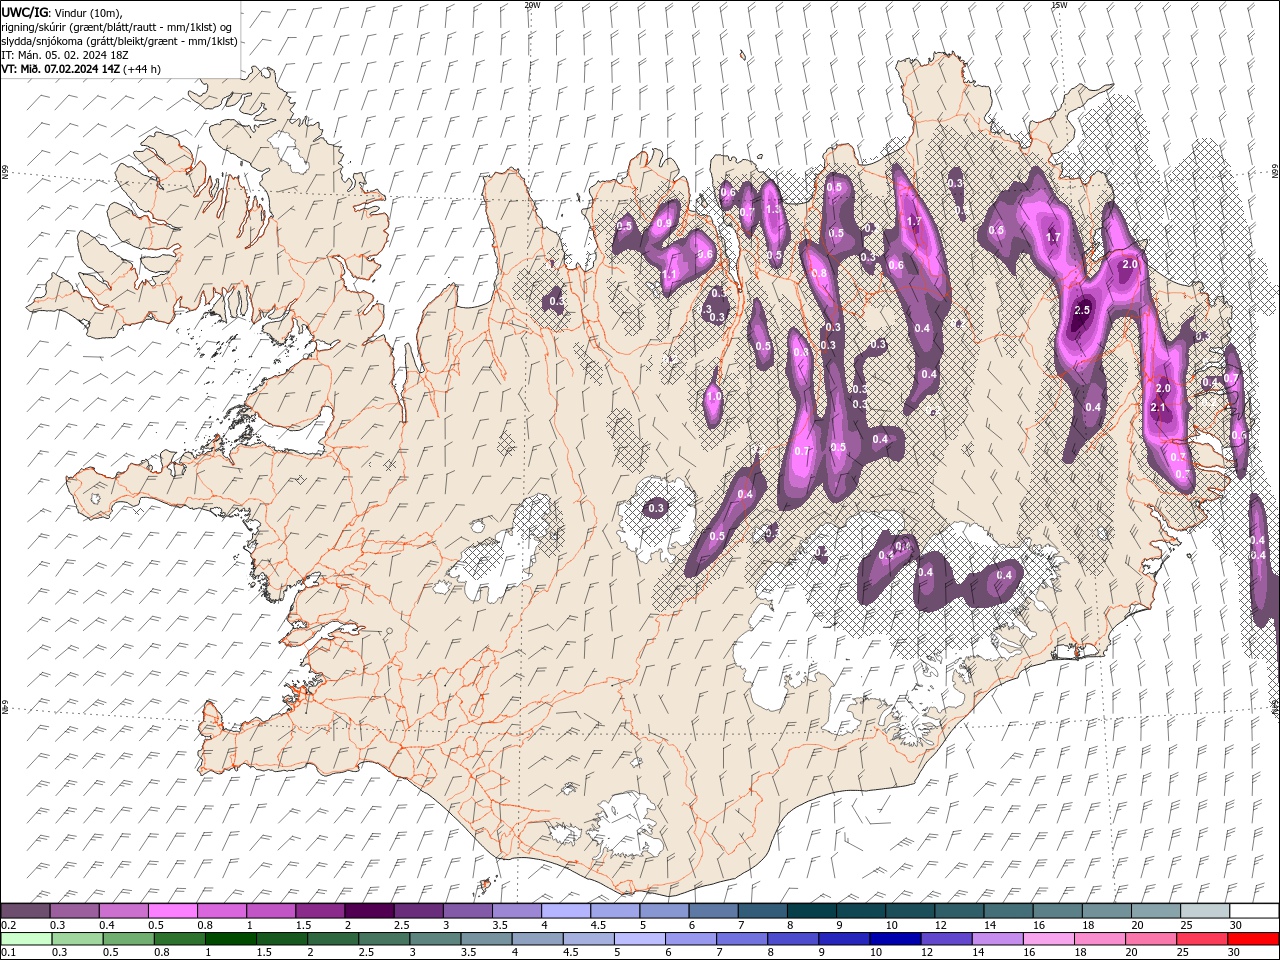Click the 2.5 snowfall value on the map

pyautogui.click(x=1082, y=310)
